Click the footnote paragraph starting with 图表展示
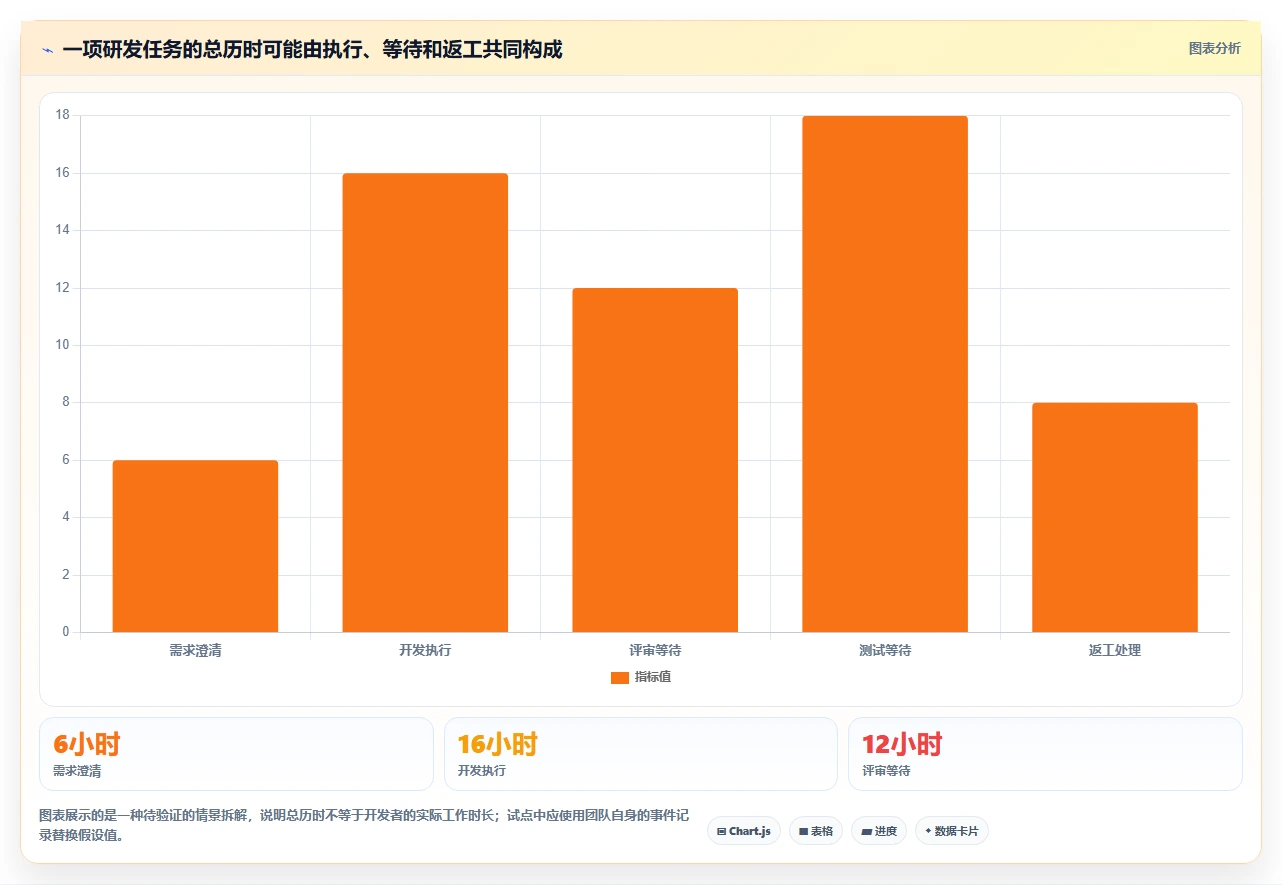The height and width of the screenshot is (885, 1282). tap(364, 826)
